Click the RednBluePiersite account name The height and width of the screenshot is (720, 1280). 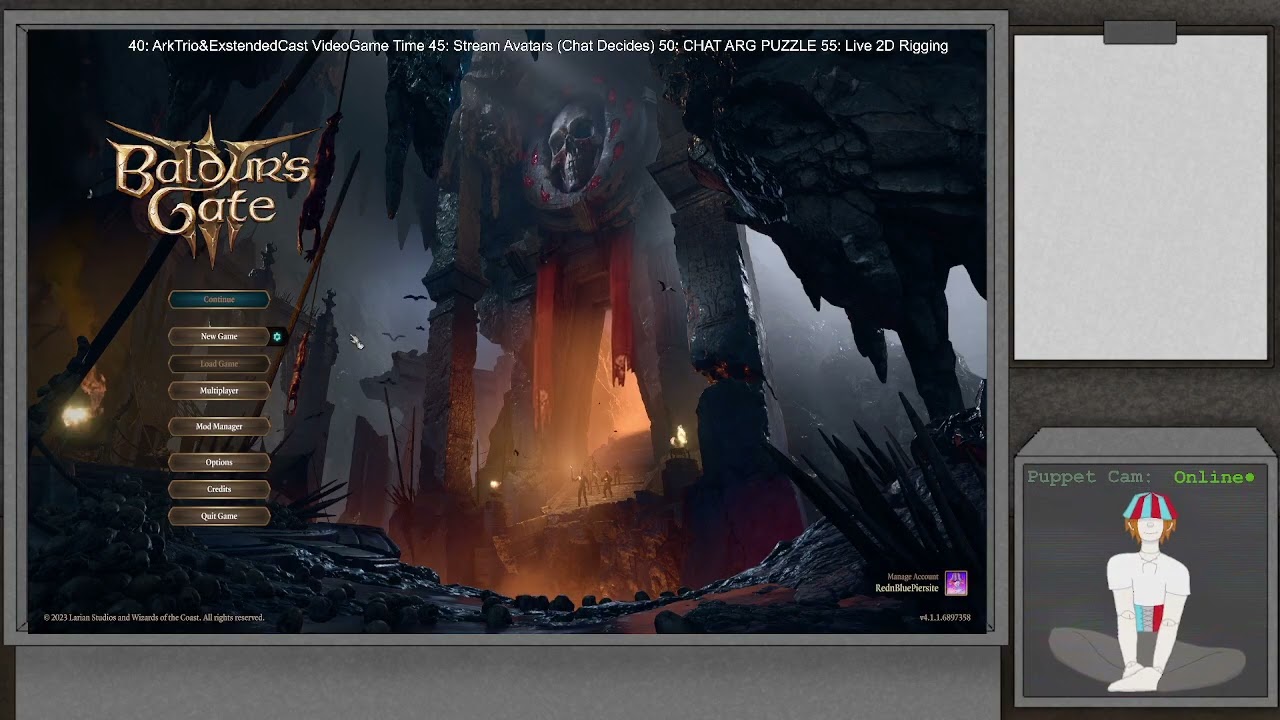pyautogui.click(x=907, y=588)
